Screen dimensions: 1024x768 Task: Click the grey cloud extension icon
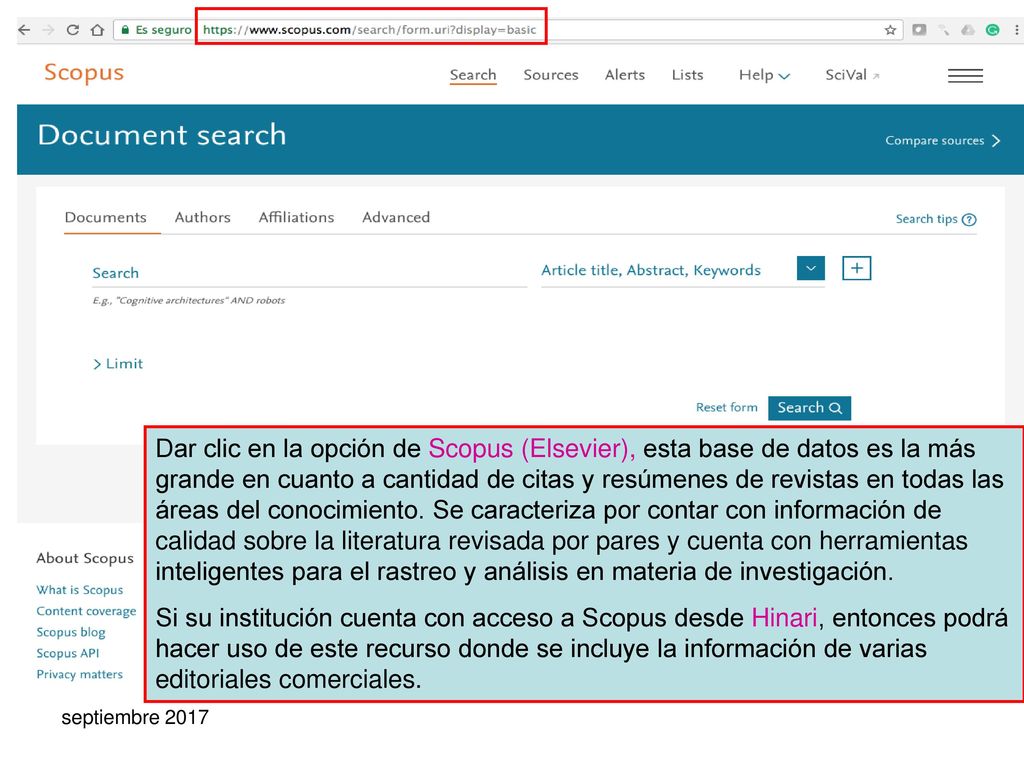[968, 30]
